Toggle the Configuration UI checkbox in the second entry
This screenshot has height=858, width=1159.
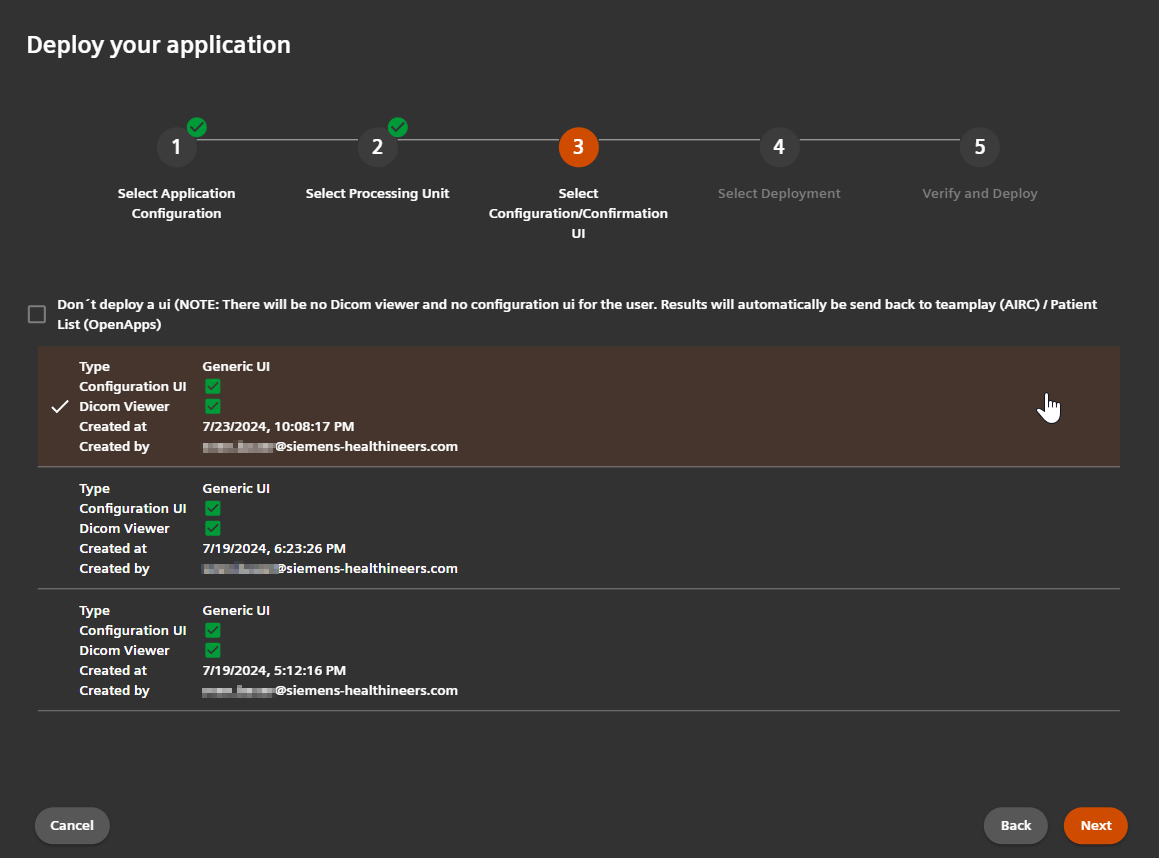click(x=212, y=508)
